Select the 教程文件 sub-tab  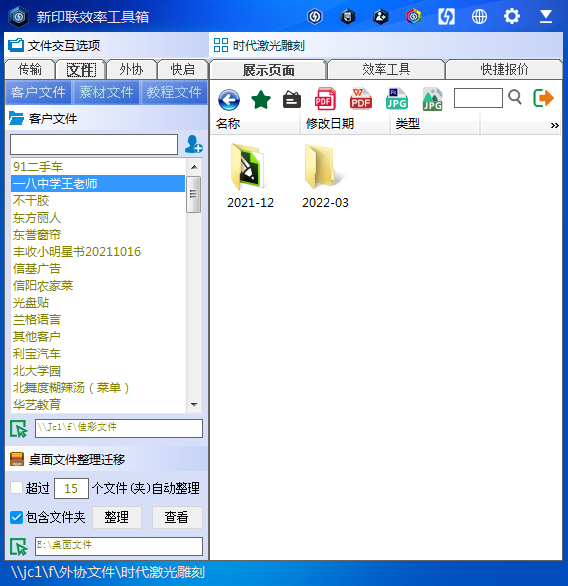pos(174,92)
